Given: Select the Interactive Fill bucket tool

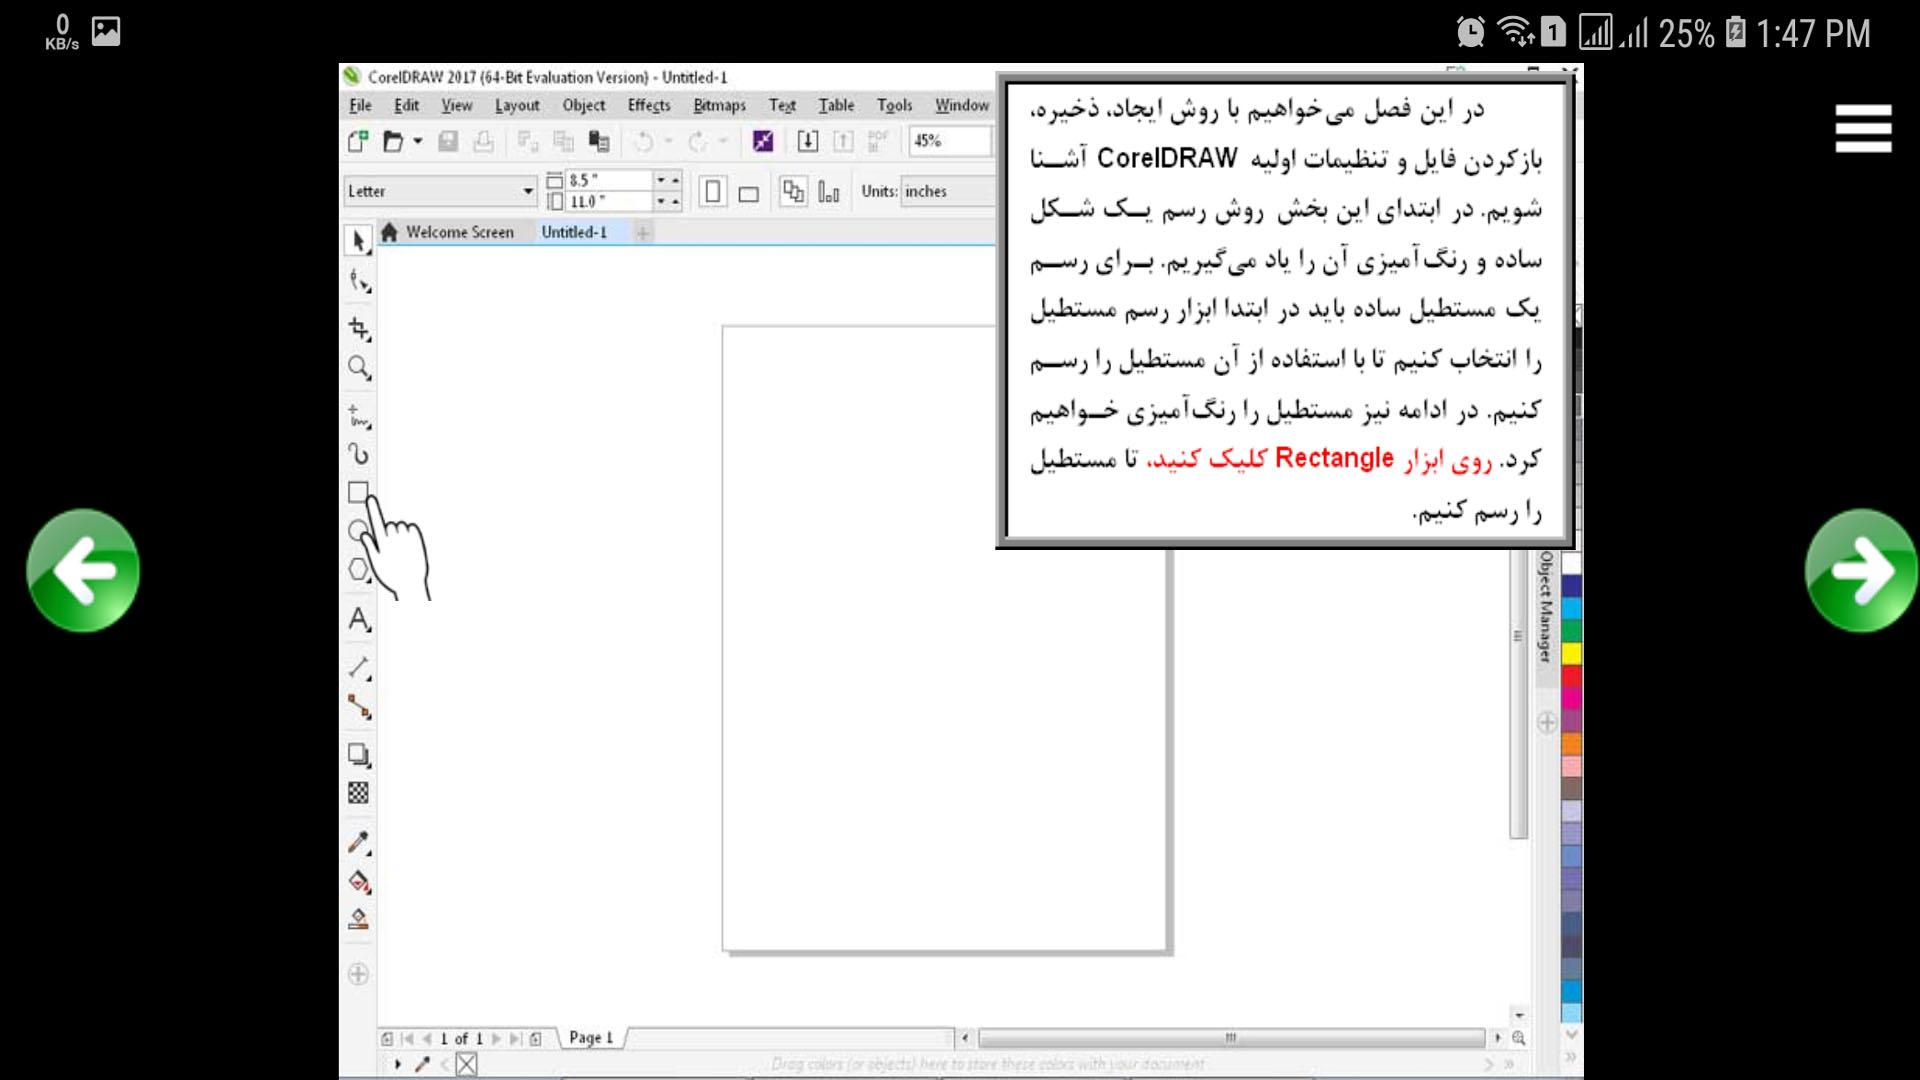Looking at the screenshot, I should [359, 881].
